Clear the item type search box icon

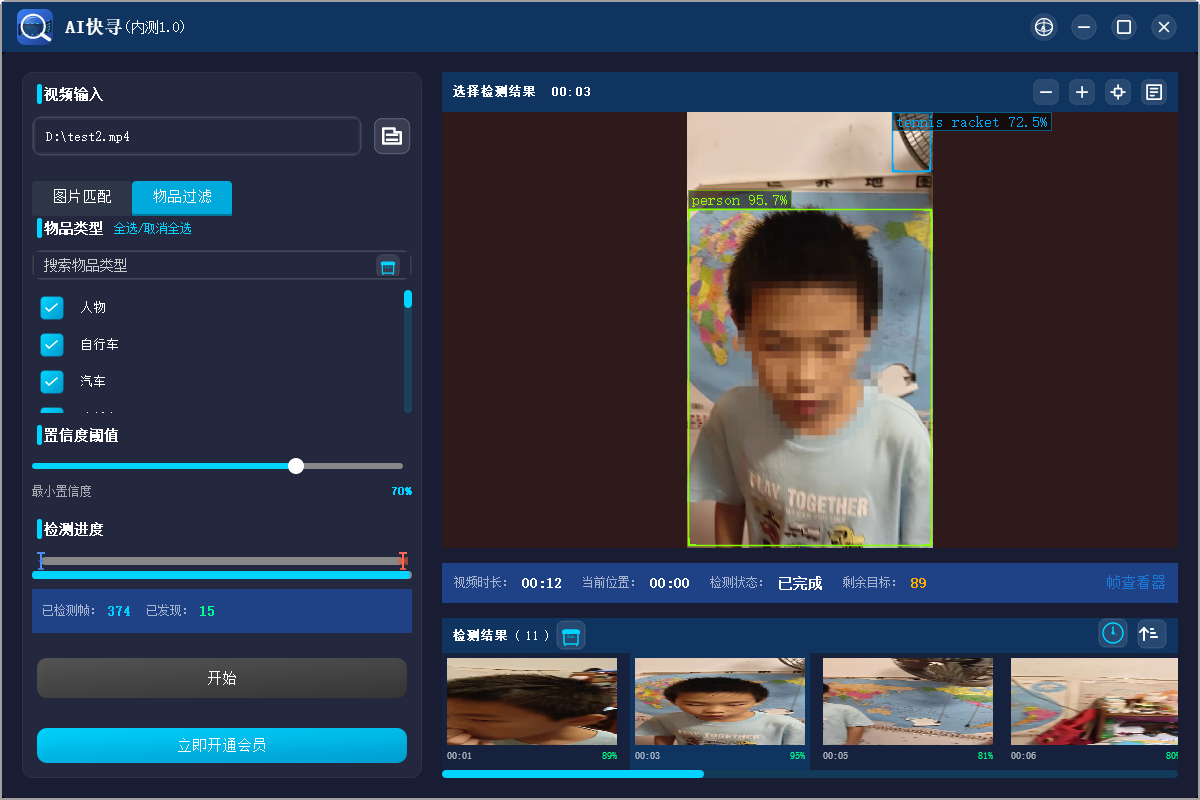[x=388, y=265]
